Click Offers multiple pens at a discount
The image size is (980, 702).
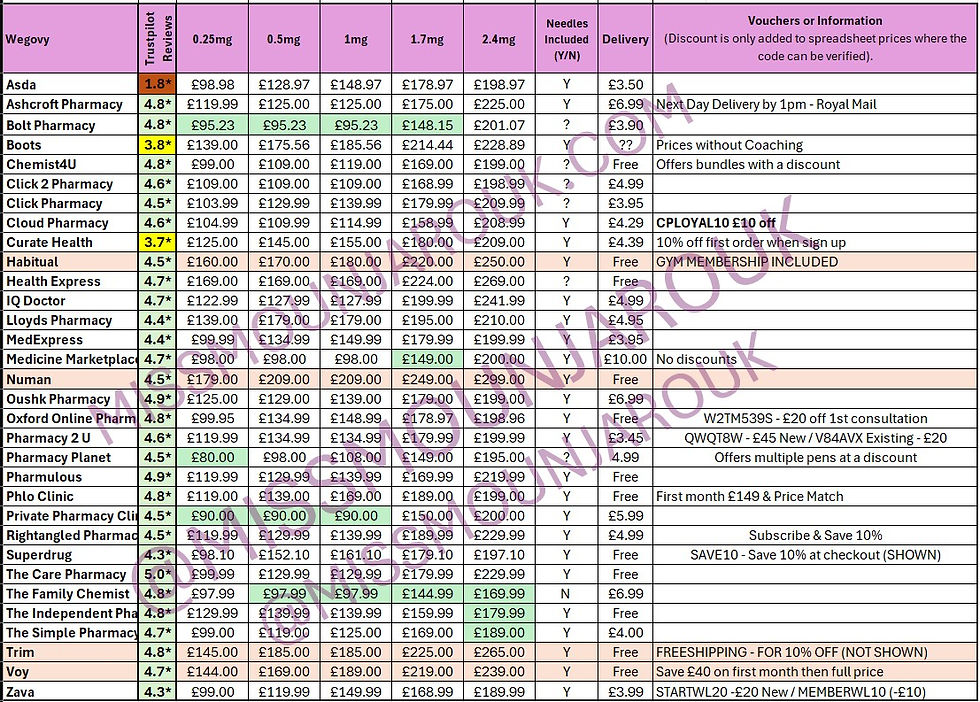815,457
